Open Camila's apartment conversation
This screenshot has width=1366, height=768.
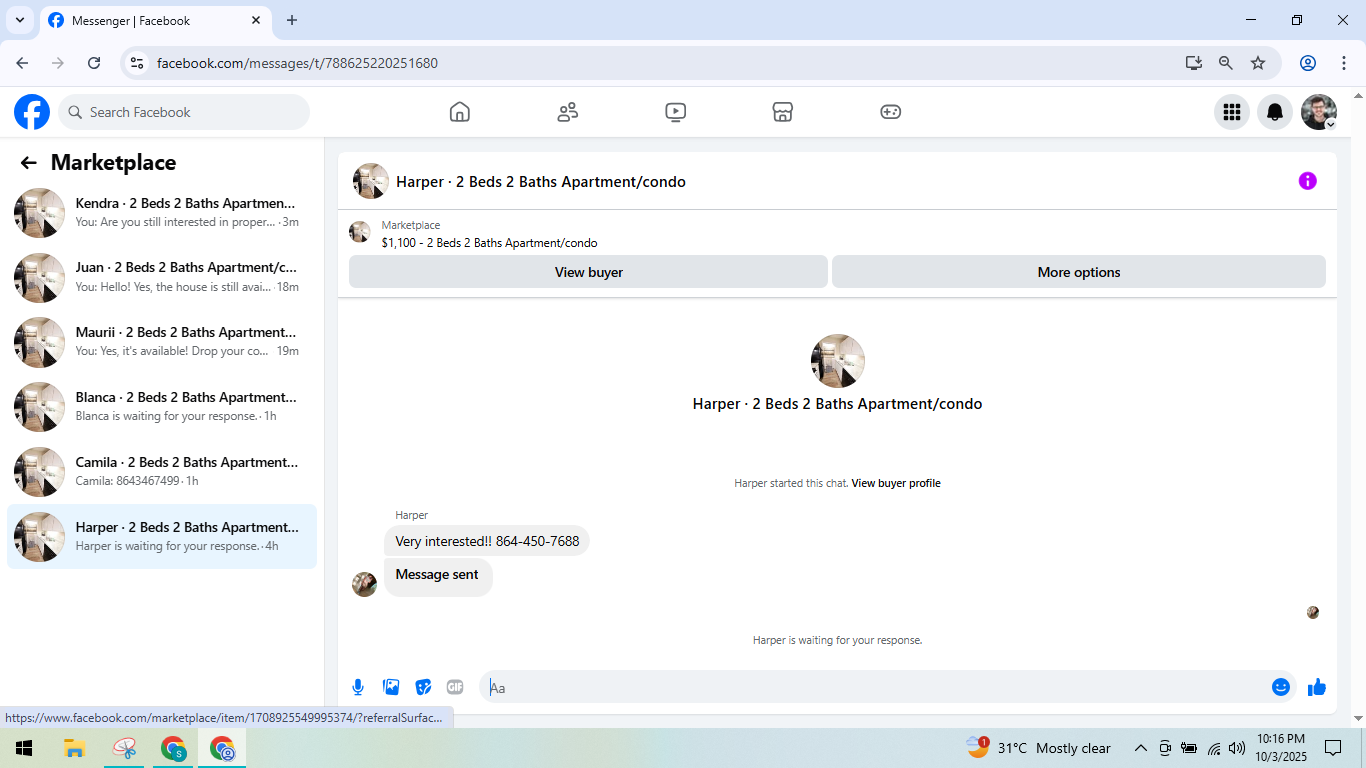coord(162,472)
